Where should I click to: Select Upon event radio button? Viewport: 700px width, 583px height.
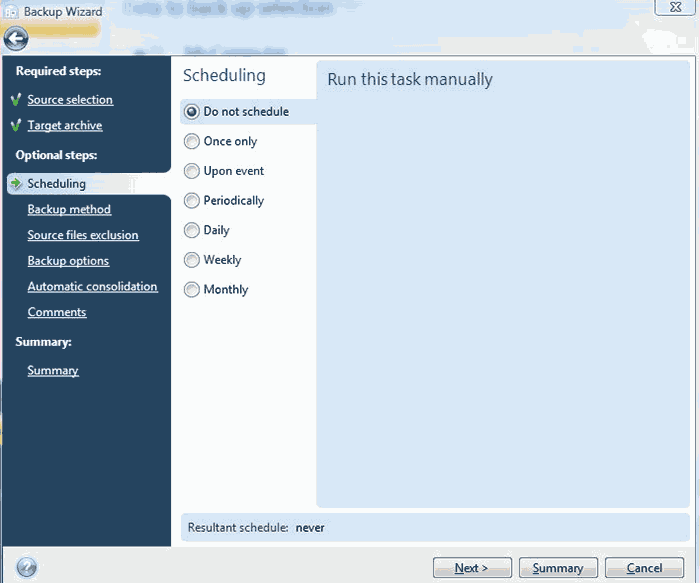coord(192,171)
